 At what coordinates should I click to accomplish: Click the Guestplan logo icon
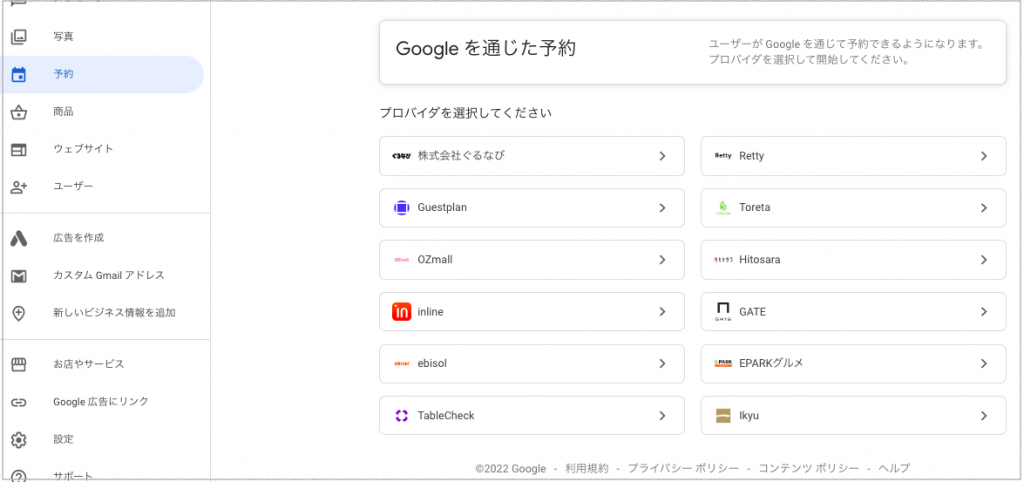tap(401, 208)
